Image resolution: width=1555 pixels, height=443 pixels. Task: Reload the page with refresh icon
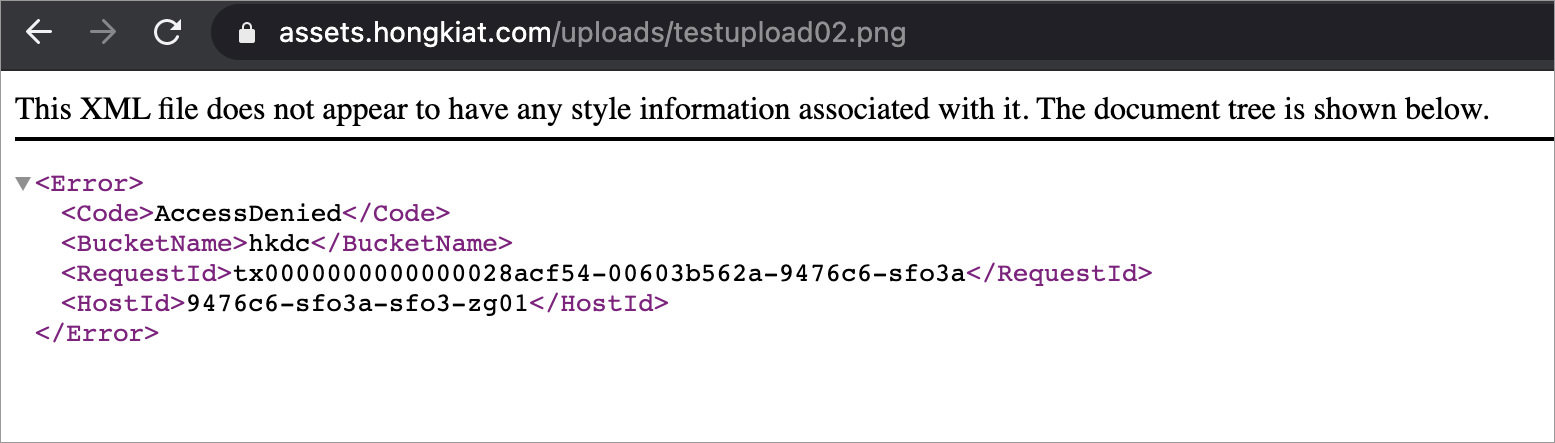(167, 32)
